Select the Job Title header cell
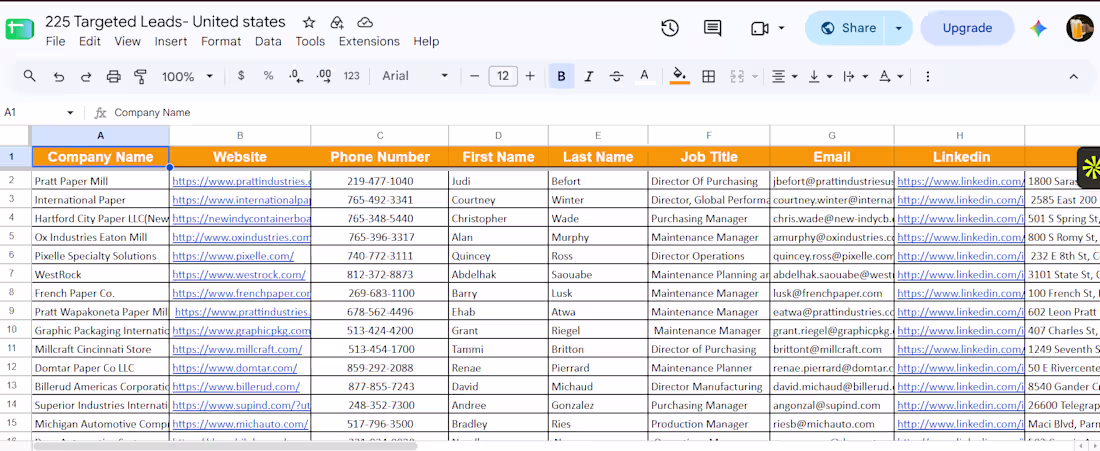Screen dimensions: 1100x451 point(709,157)
